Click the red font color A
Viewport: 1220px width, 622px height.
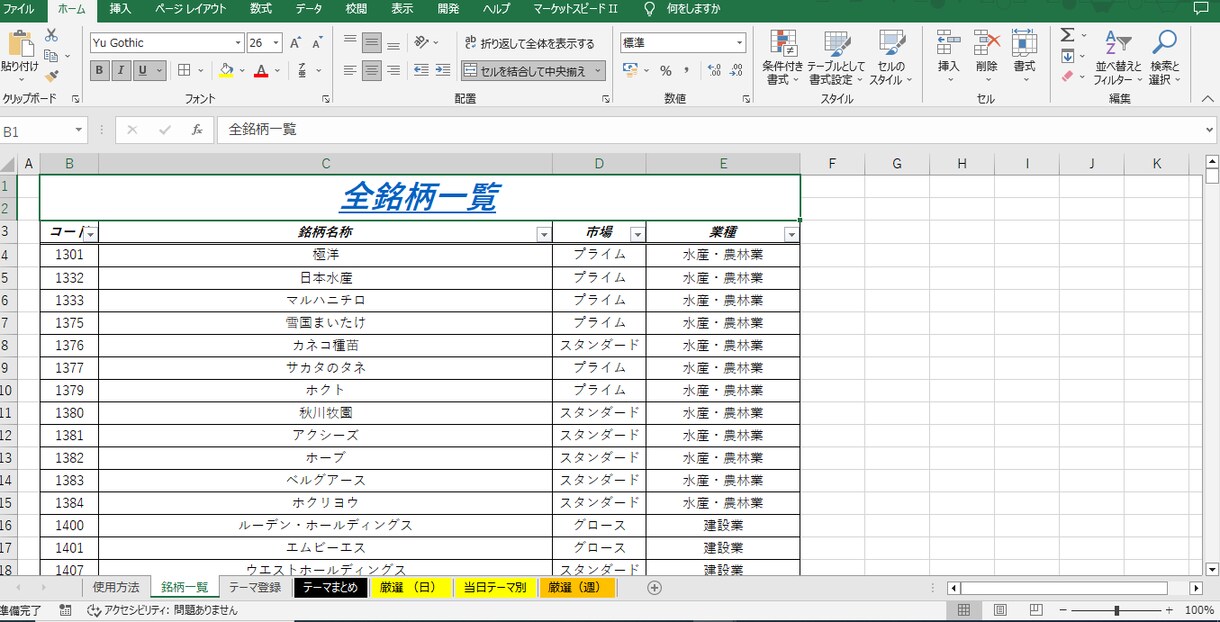pos(261,70)
